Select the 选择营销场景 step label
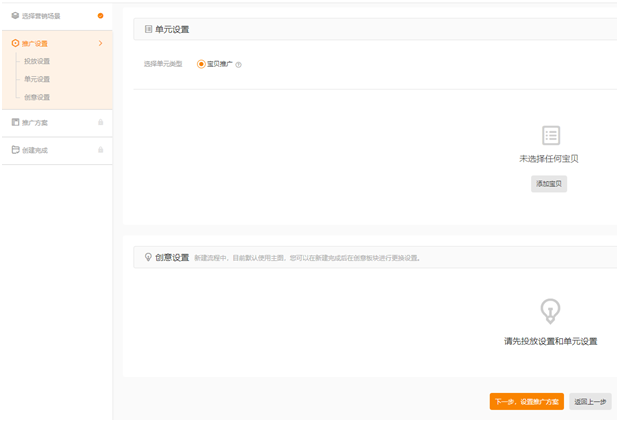619x422 pixels. tap(42, 16)
